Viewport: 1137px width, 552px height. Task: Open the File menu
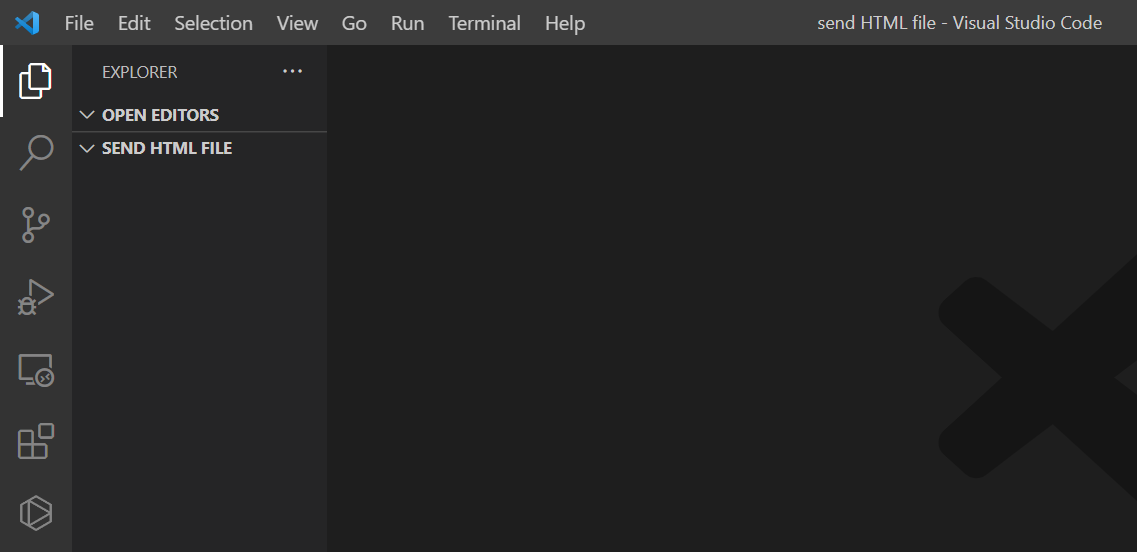coord(79,23)
